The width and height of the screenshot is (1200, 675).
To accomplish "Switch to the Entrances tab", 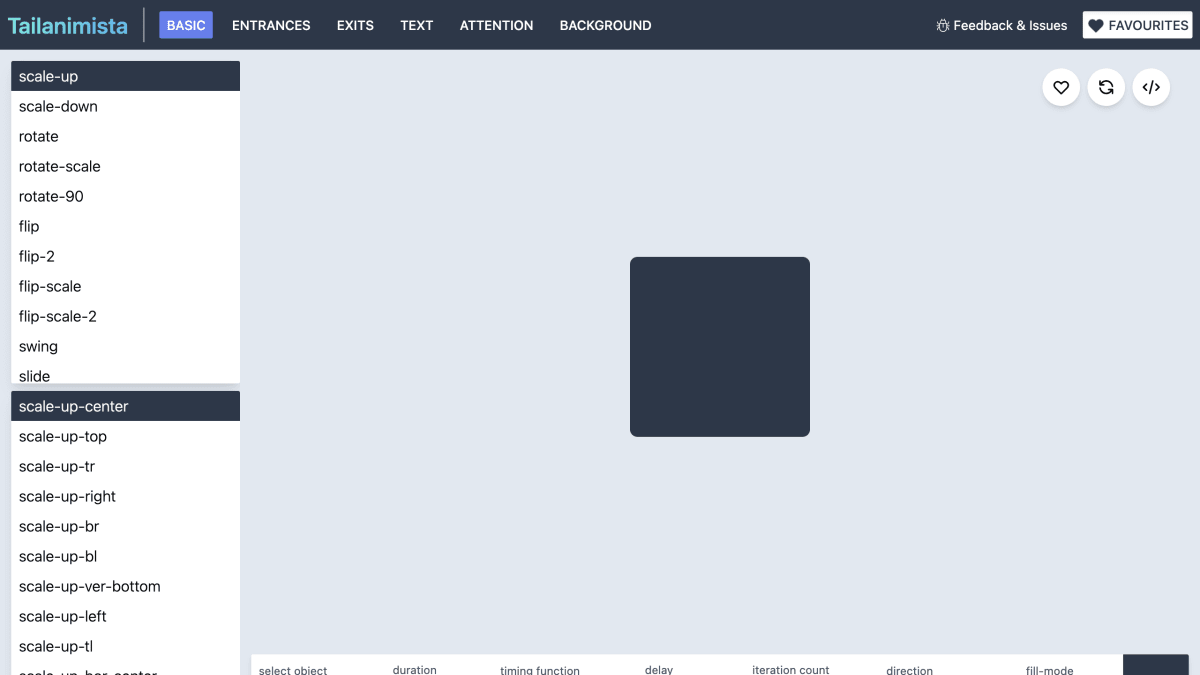I will coord(271,25).
